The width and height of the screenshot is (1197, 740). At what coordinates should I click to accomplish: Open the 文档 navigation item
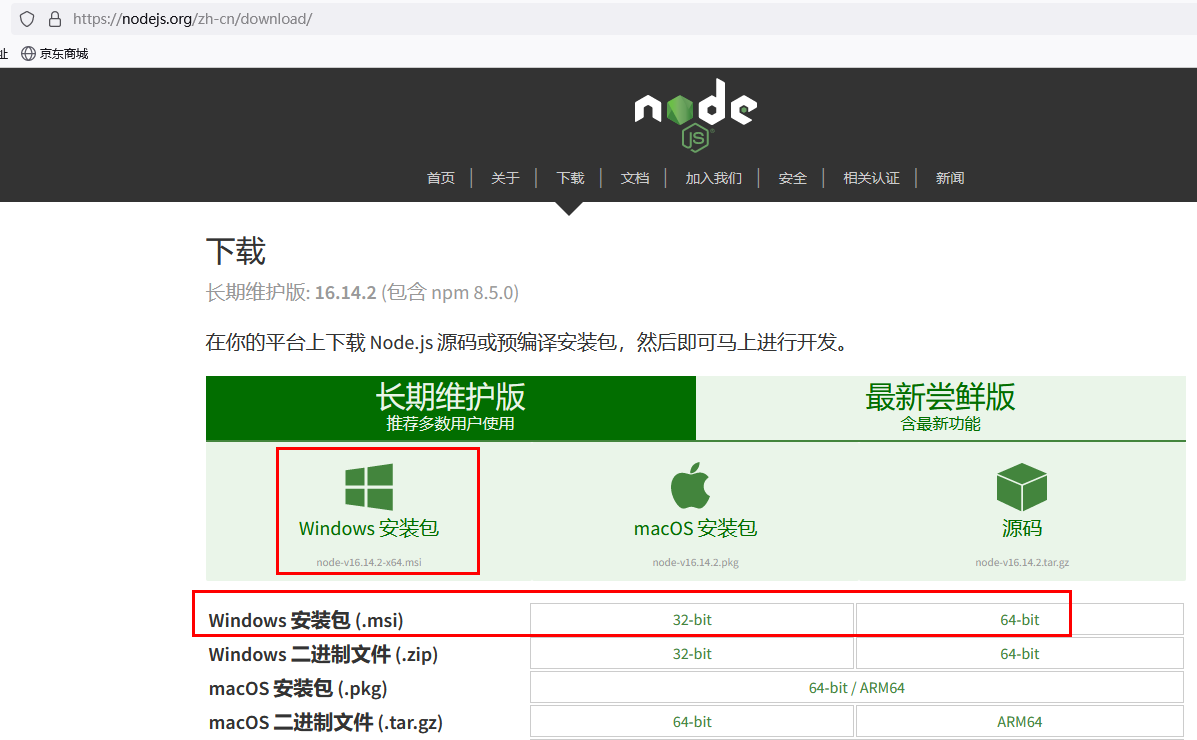tap(634, 178)
